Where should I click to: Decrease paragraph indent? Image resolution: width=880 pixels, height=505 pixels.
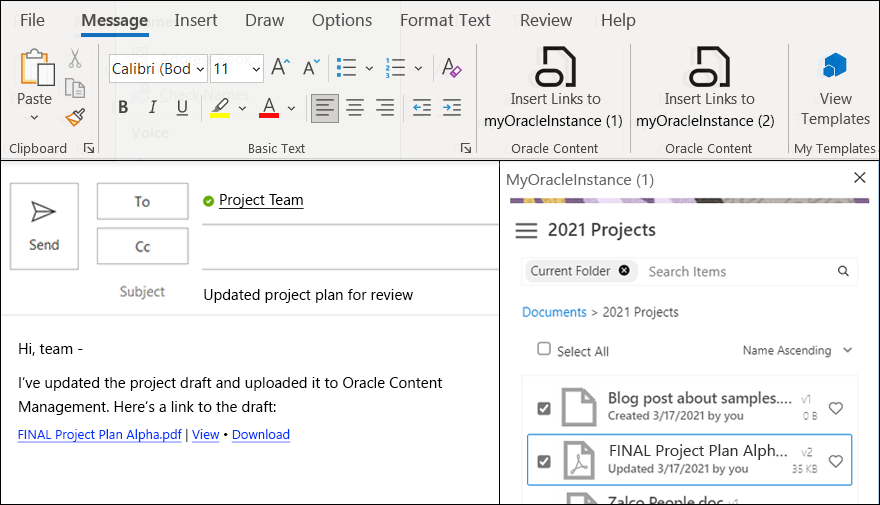point(421,108)
